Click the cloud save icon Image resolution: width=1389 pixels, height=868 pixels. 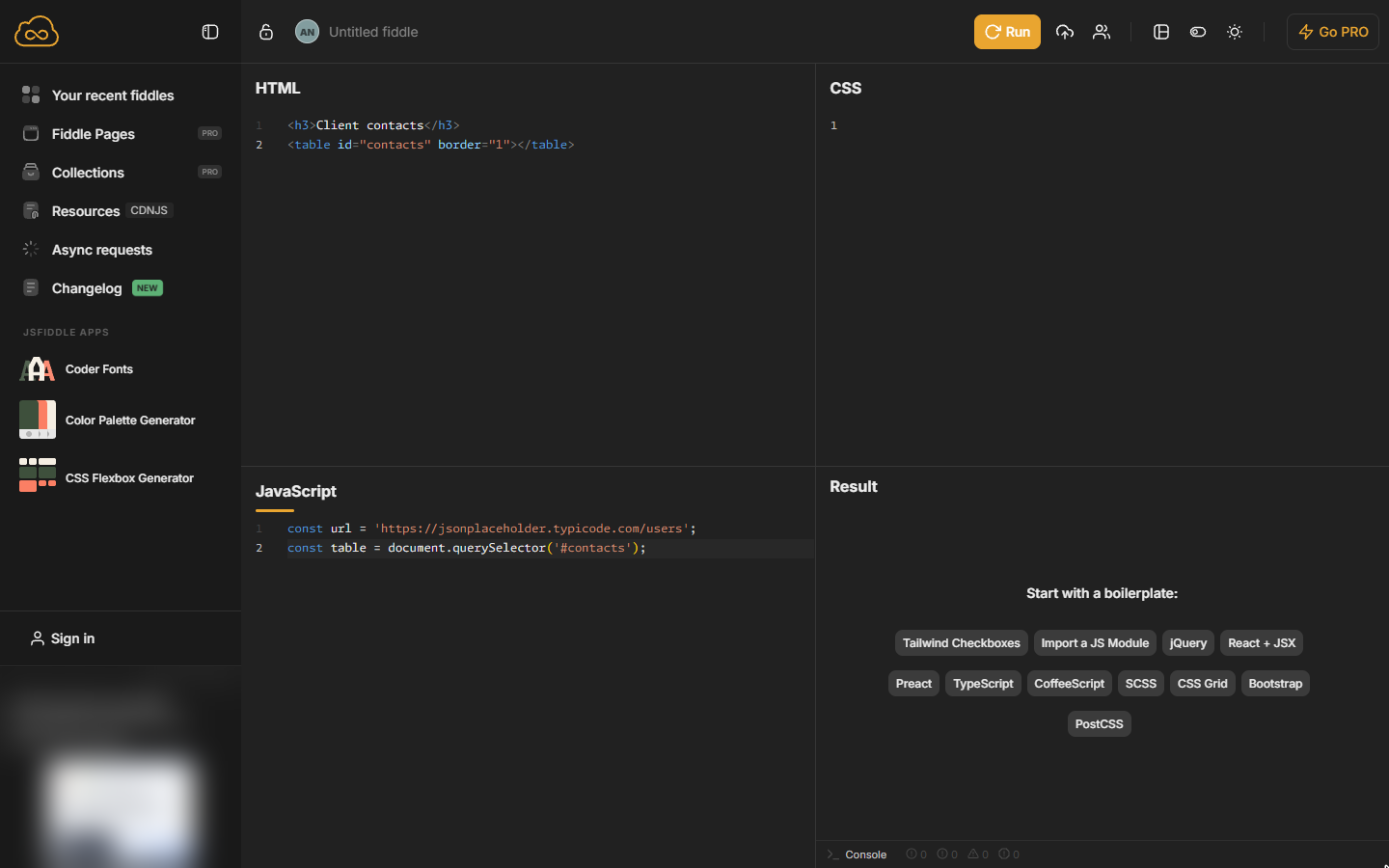point(1065,32)
